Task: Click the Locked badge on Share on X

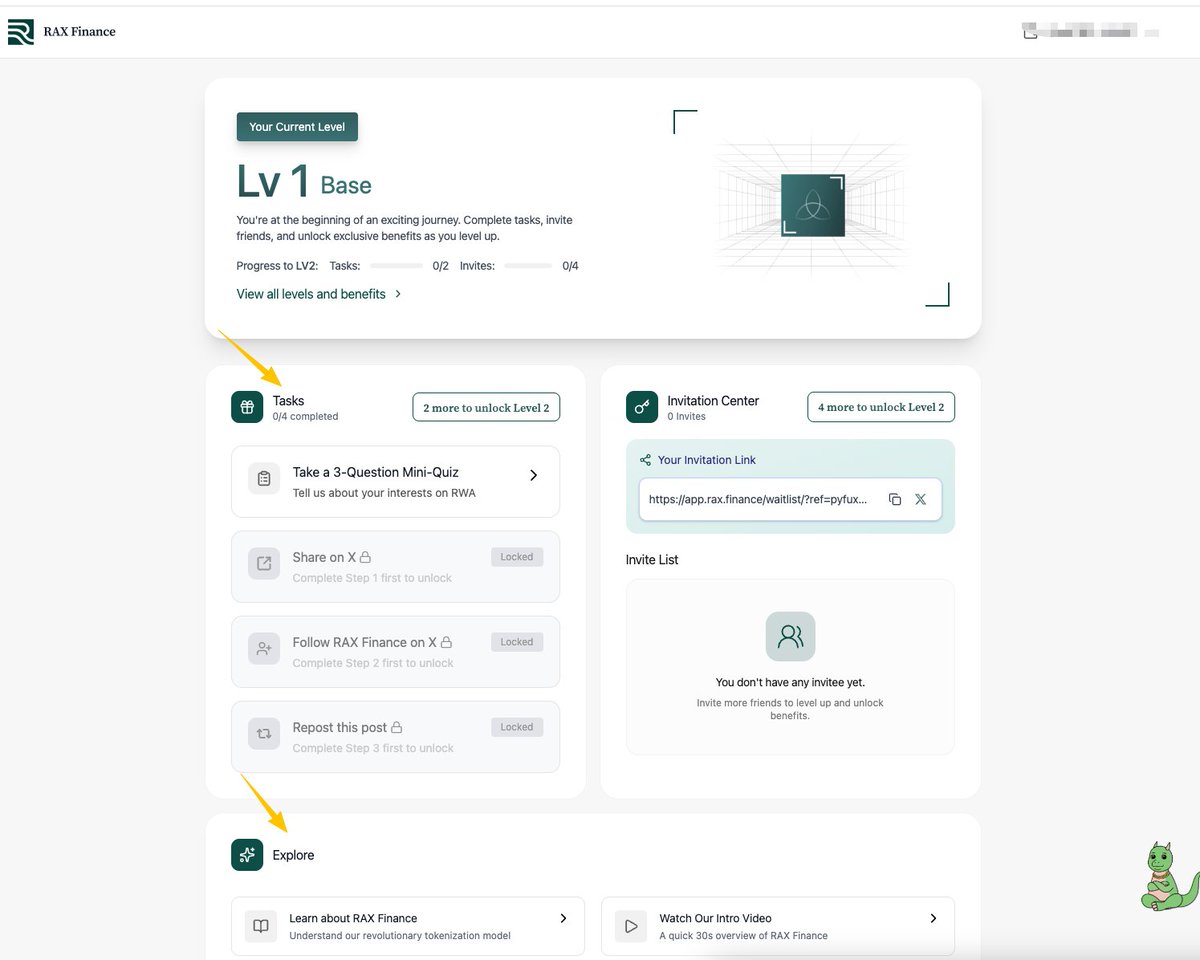Action: (517, 557)
